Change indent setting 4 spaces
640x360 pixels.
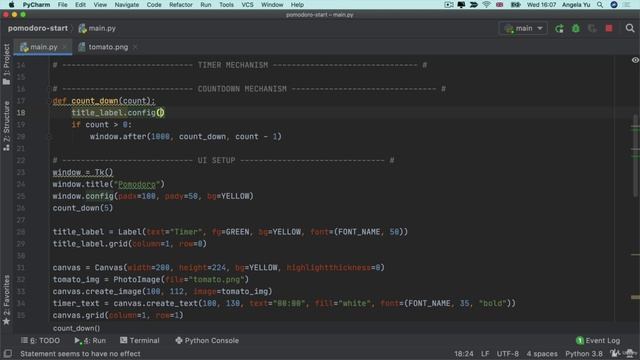(x=542, y=354)
